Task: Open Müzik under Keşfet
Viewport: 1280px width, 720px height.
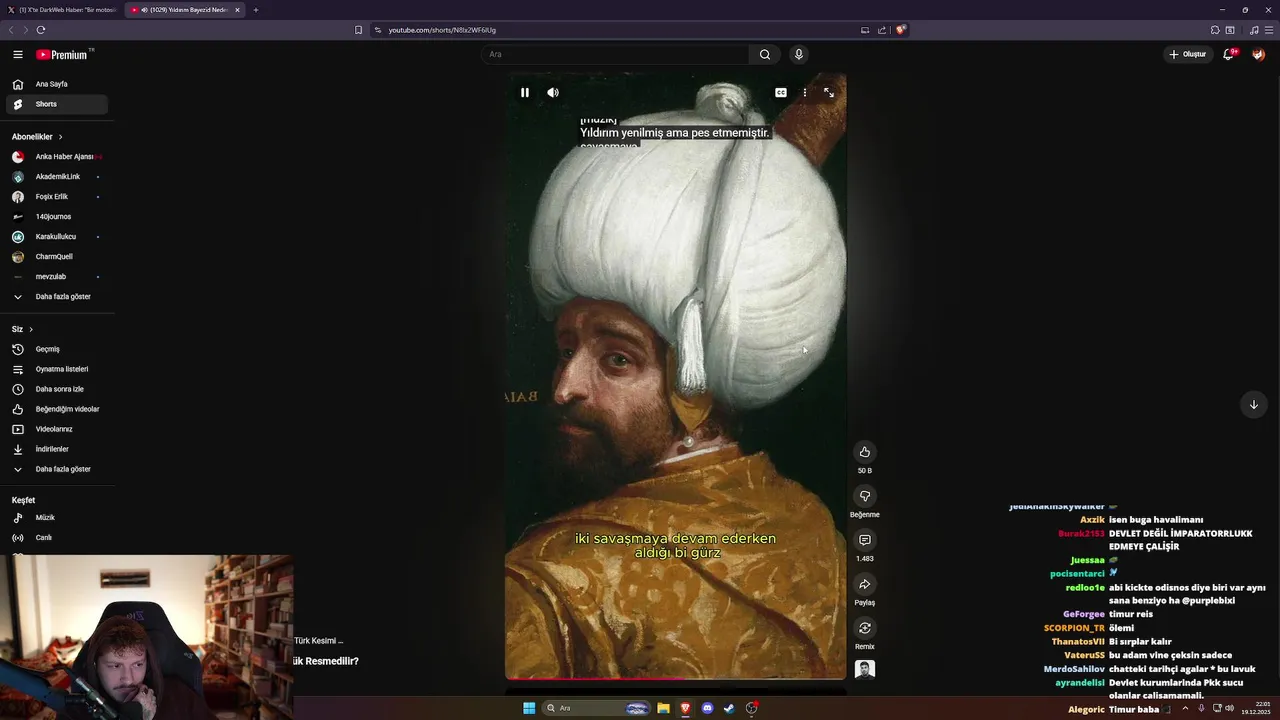Action: 57,518
